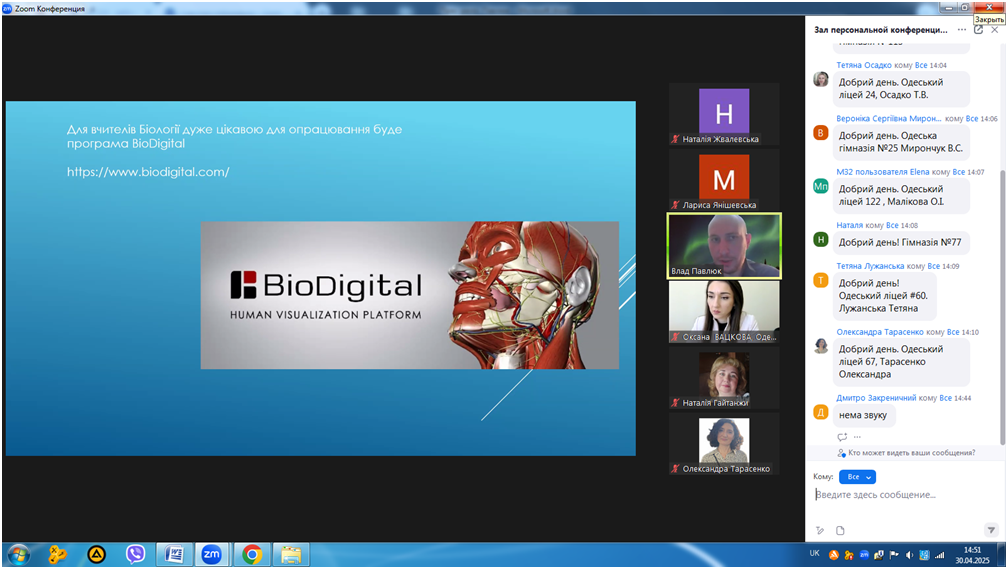Select Оксана Вацкова video tile
The image size is (1008, 569).
coord(724,312)
